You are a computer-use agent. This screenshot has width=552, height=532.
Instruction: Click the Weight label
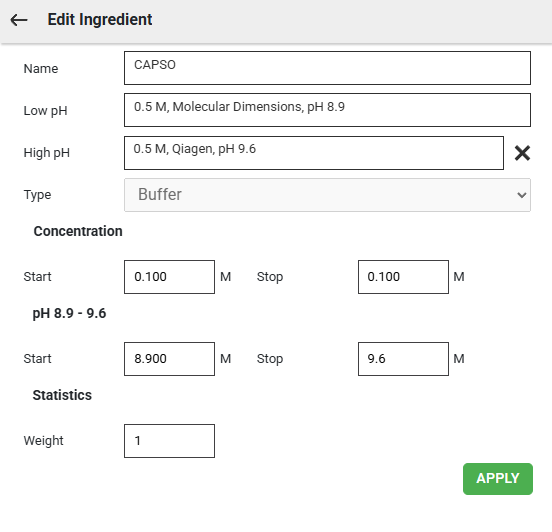pyautogui.click(x=43, y=441)
